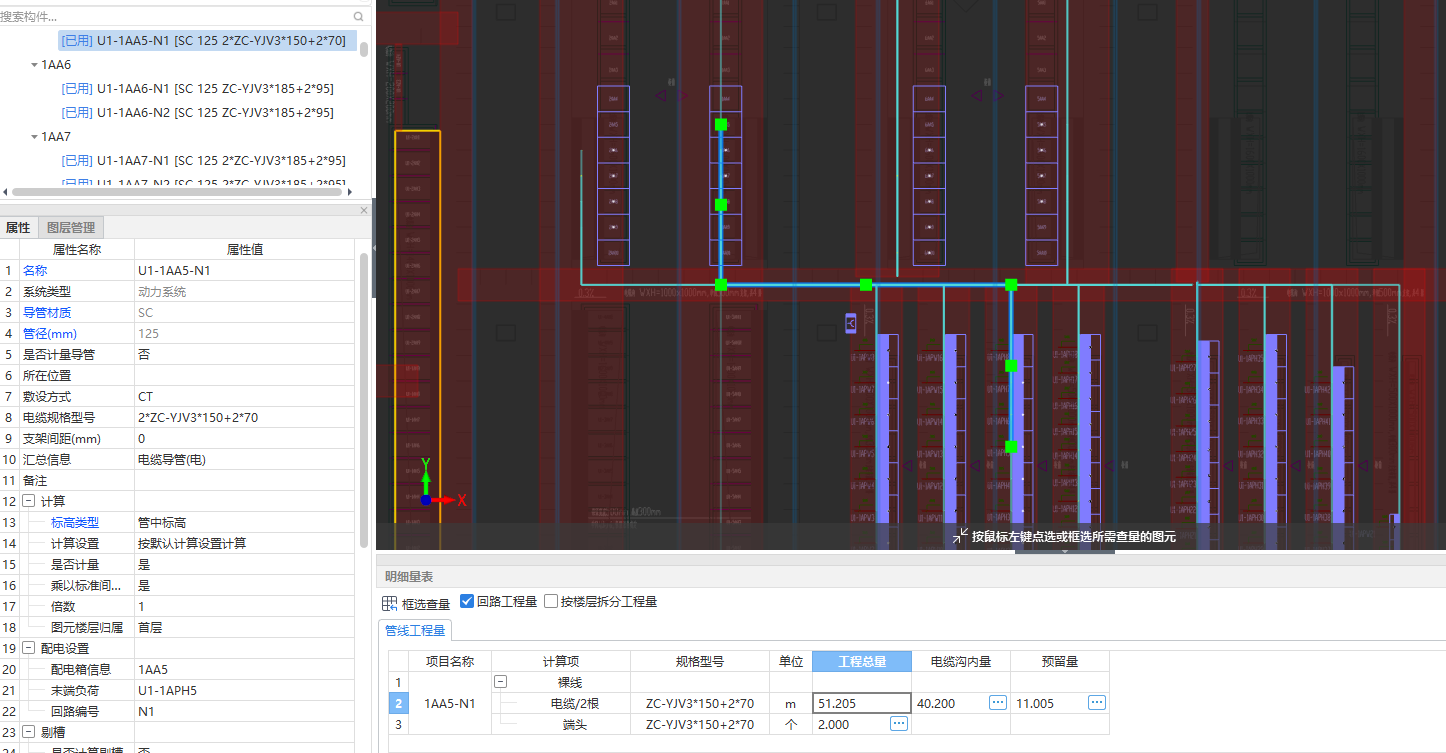Click the 51.205 total quantity cell

coord(861,703)
